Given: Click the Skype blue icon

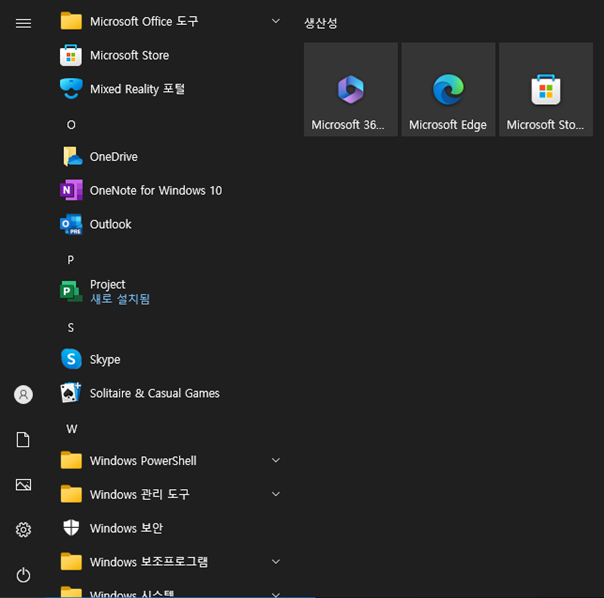Looking at the screenshot, I should click(71, 359).
